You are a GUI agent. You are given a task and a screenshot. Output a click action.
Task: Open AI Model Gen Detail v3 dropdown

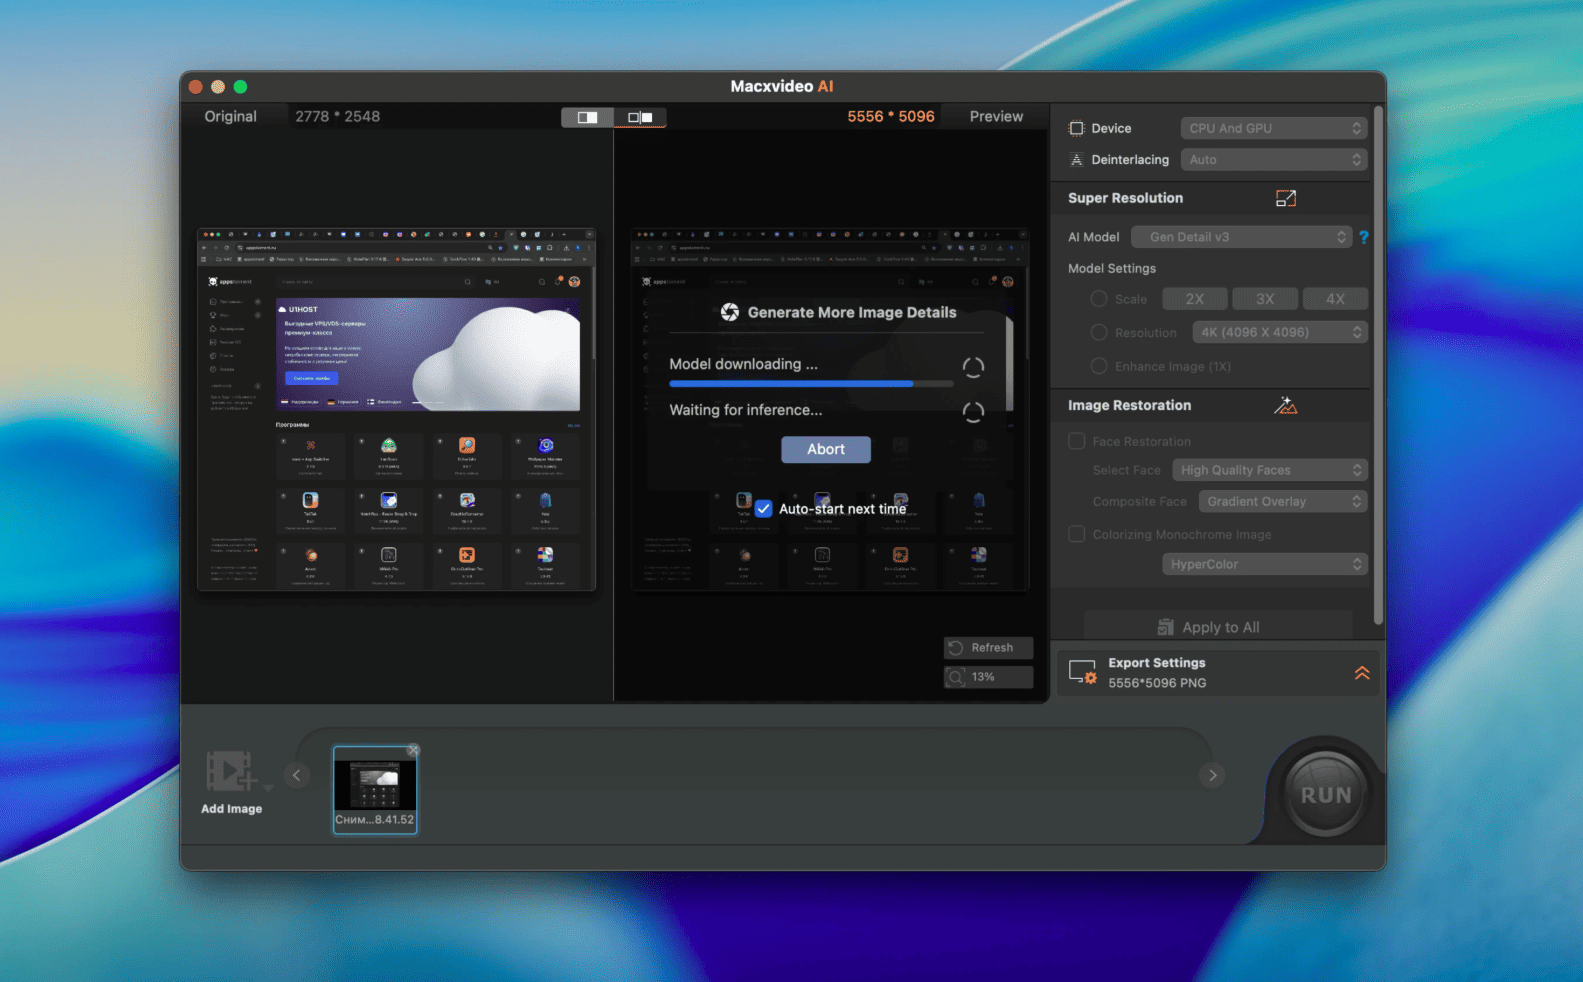(x=1241, y=237)
